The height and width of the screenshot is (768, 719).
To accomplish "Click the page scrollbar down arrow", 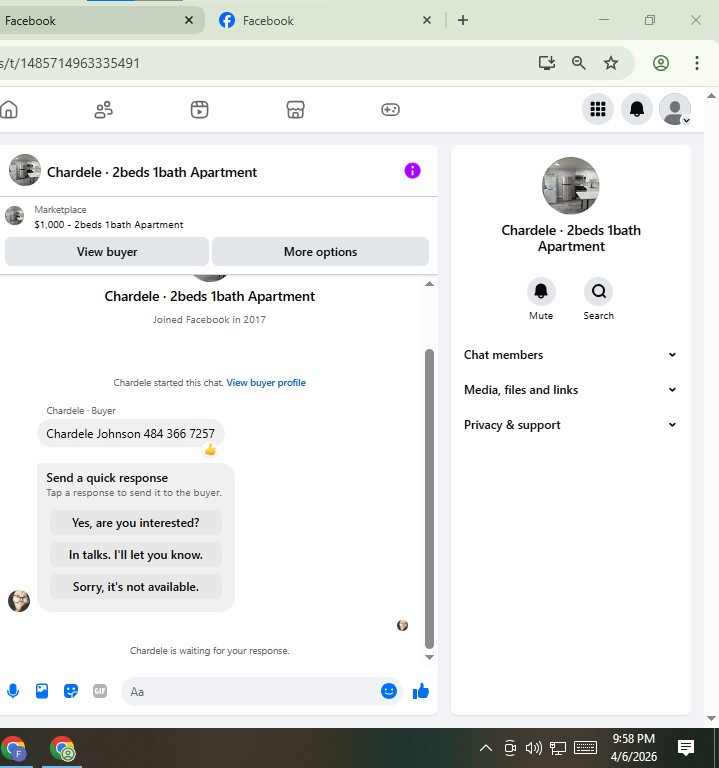I will click(x=712, y=719).
